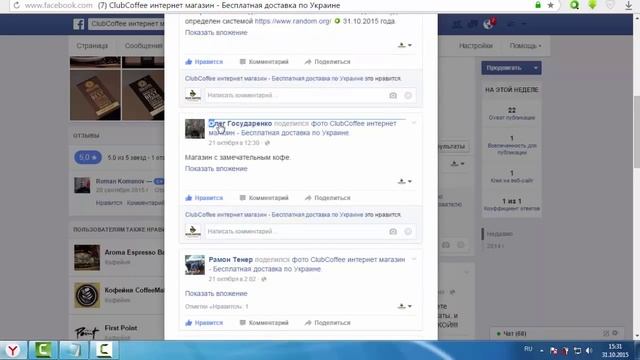This screenshot has height=360, width=640.
Task: Open the Помощь dropdown menu
Action: [525, 46]
